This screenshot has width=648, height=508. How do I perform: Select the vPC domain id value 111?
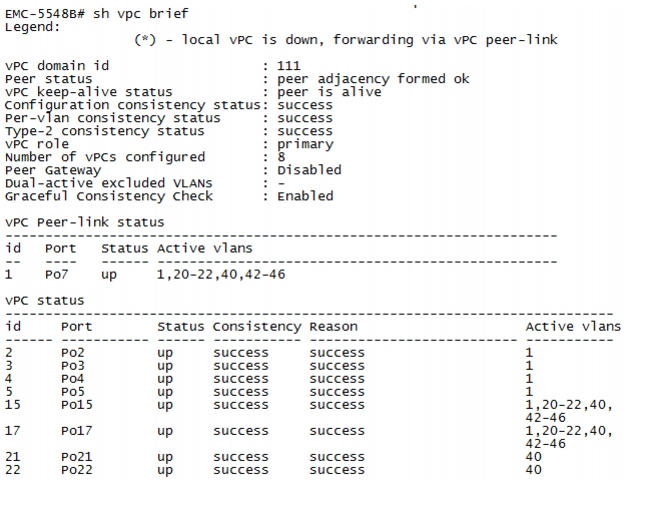[x=288, y=65]
